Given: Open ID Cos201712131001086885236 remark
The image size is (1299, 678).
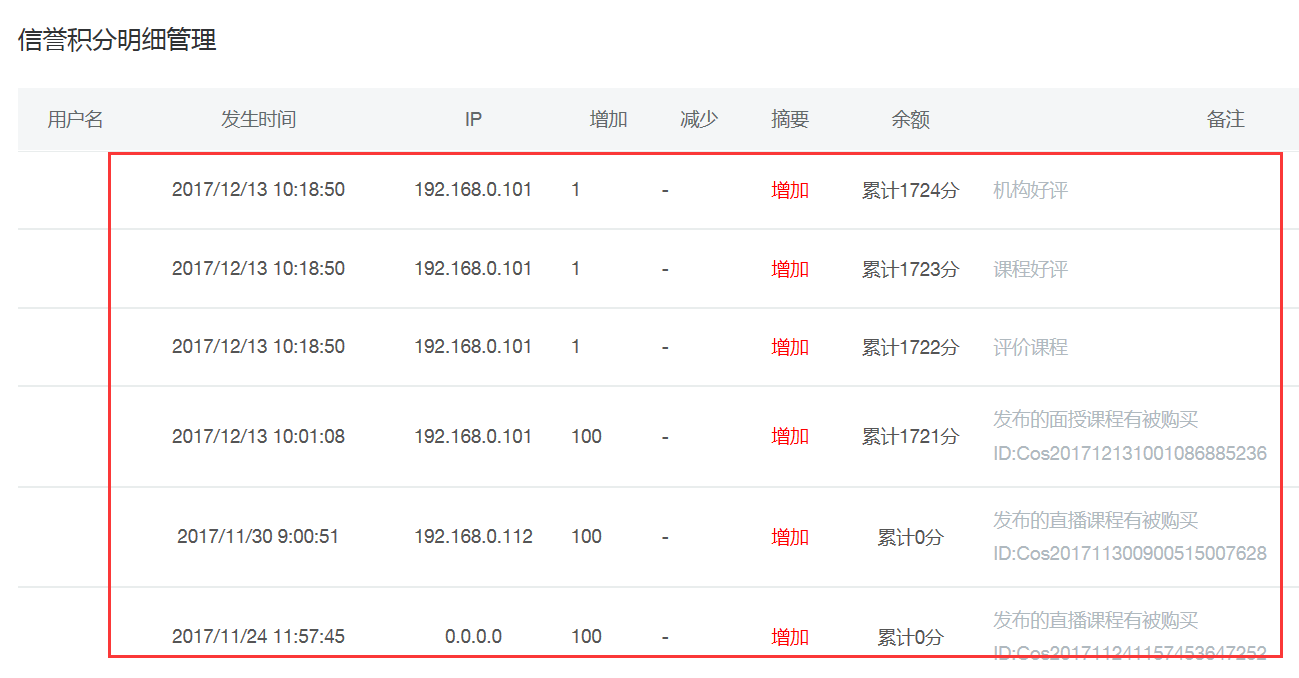Looking at the screenshot, I should coord(1130,454).
